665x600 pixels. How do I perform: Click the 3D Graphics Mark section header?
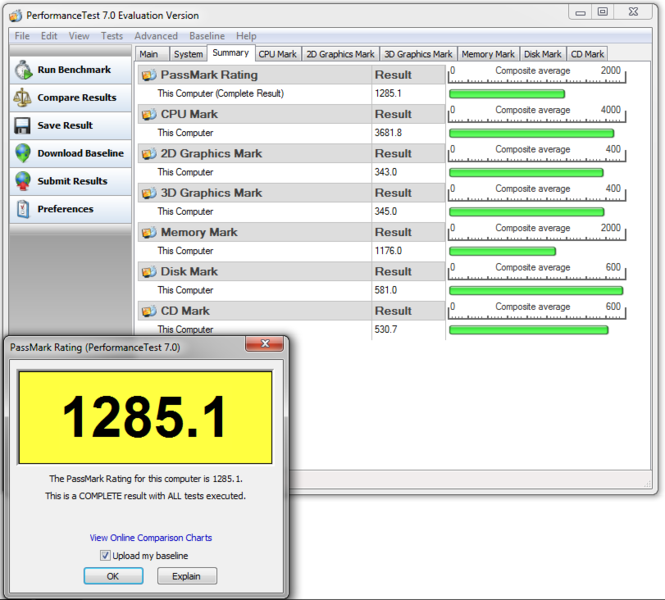coord(291,193)
